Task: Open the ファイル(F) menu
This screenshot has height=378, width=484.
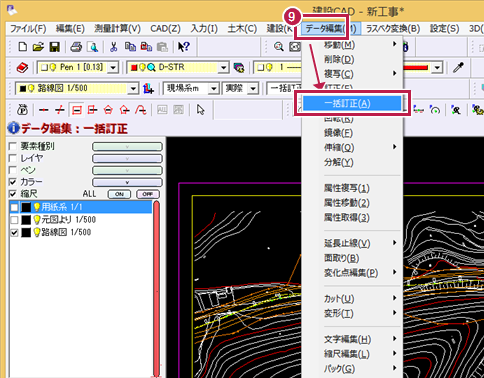Action: pyautogui.click(x=28, y=29)
